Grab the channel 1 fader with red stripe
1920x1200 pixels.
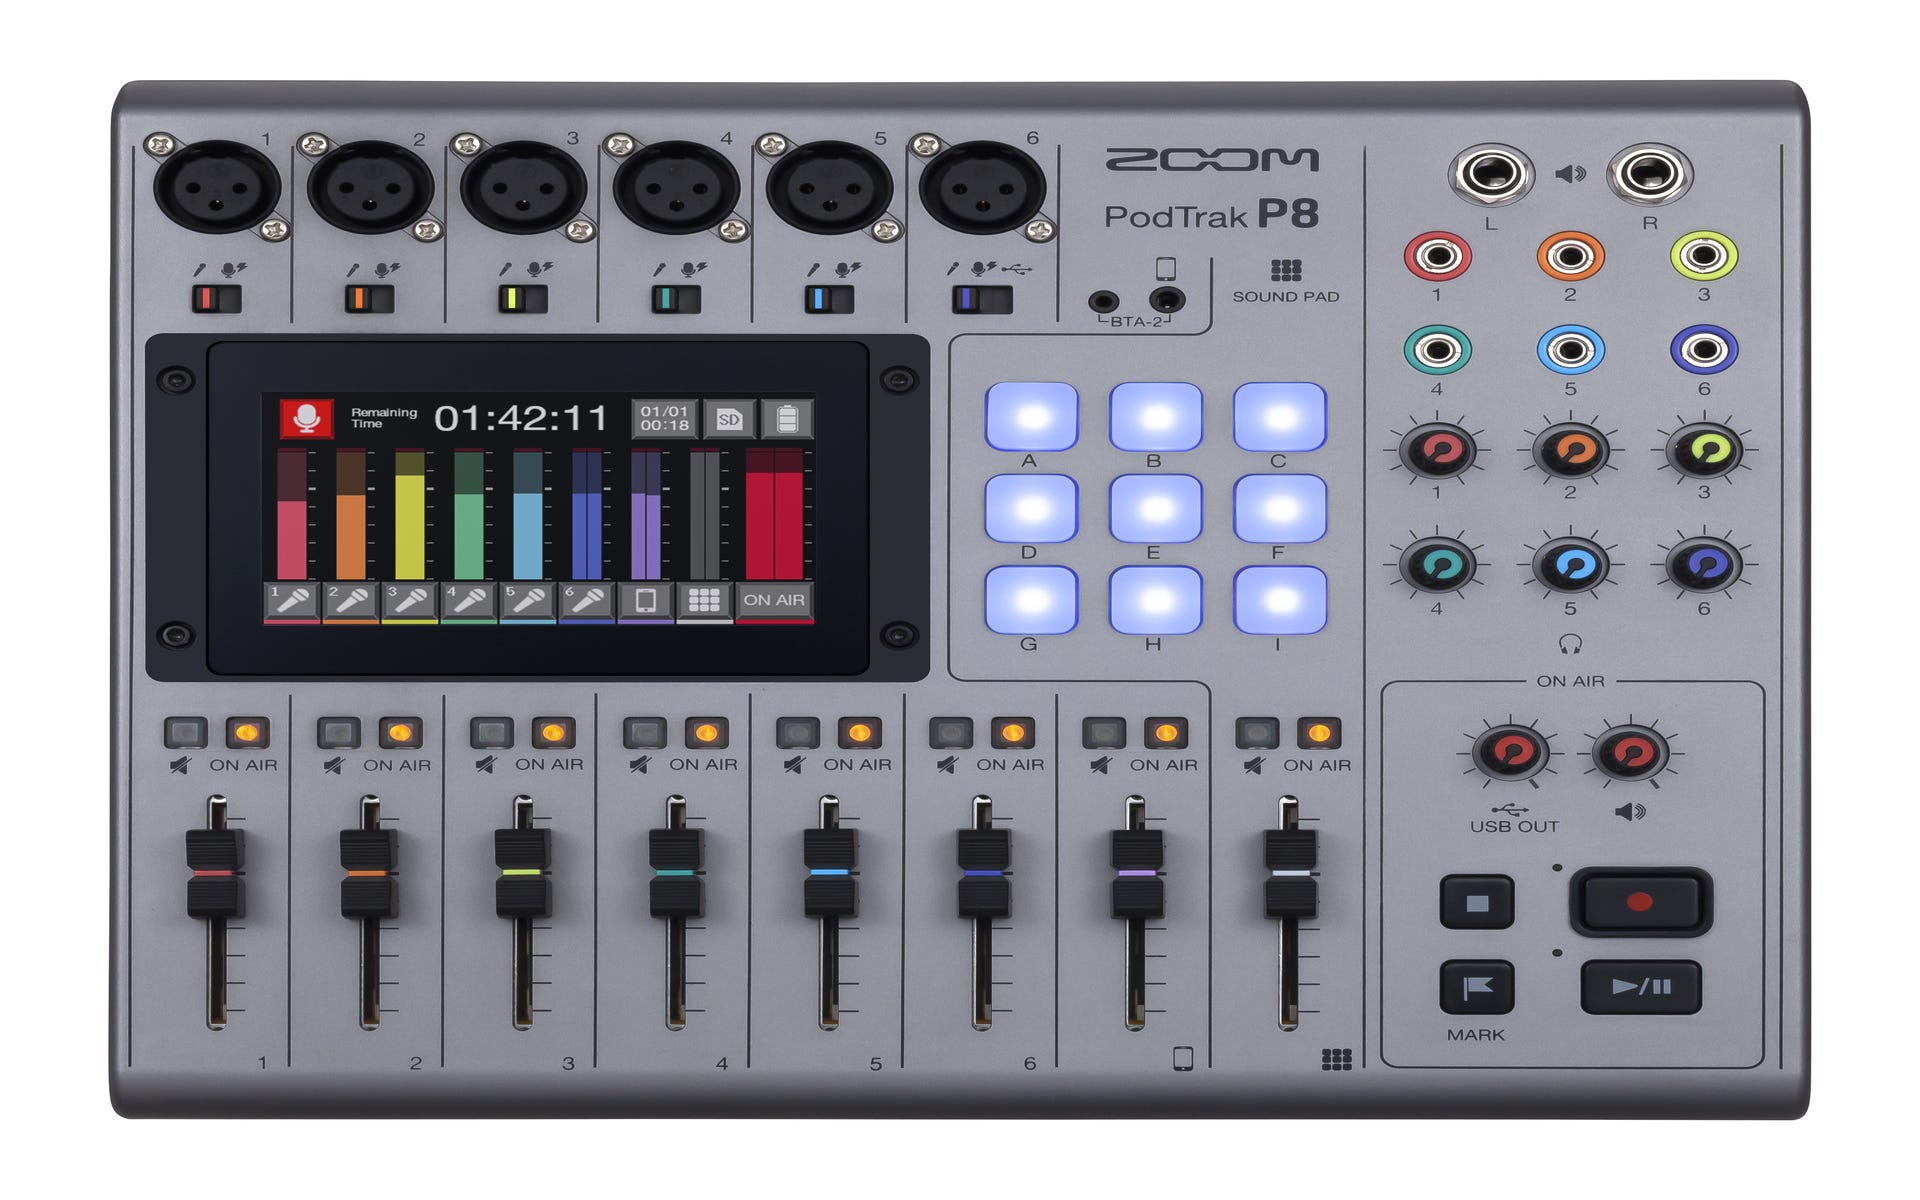click(x=215, y=873)
